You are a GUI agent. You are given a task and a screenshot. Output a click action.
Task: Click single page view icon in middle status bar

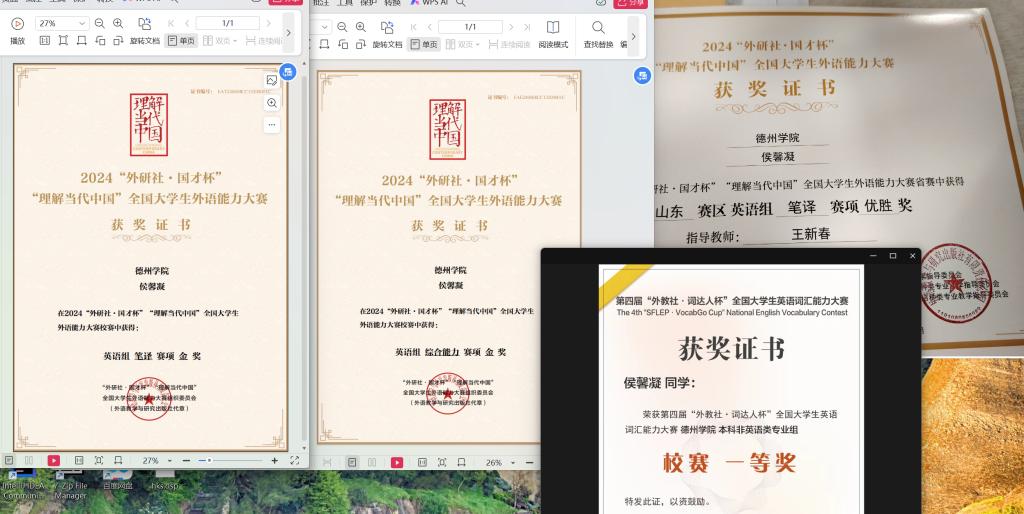coord(352,462)
